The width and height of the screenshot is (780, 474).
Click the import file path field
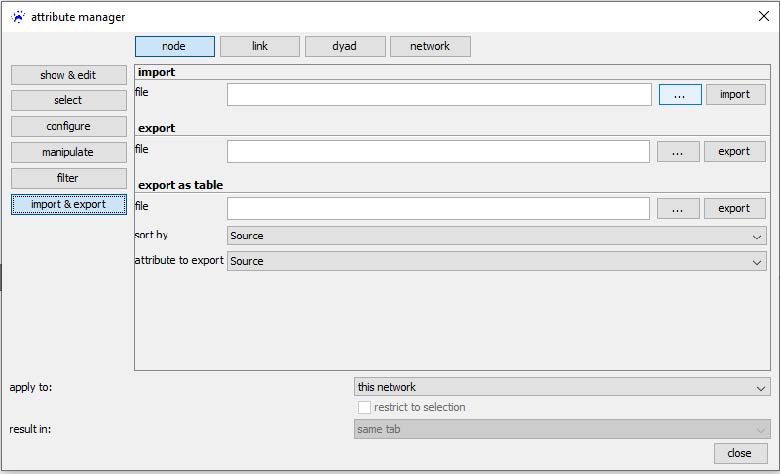[439, 94]
